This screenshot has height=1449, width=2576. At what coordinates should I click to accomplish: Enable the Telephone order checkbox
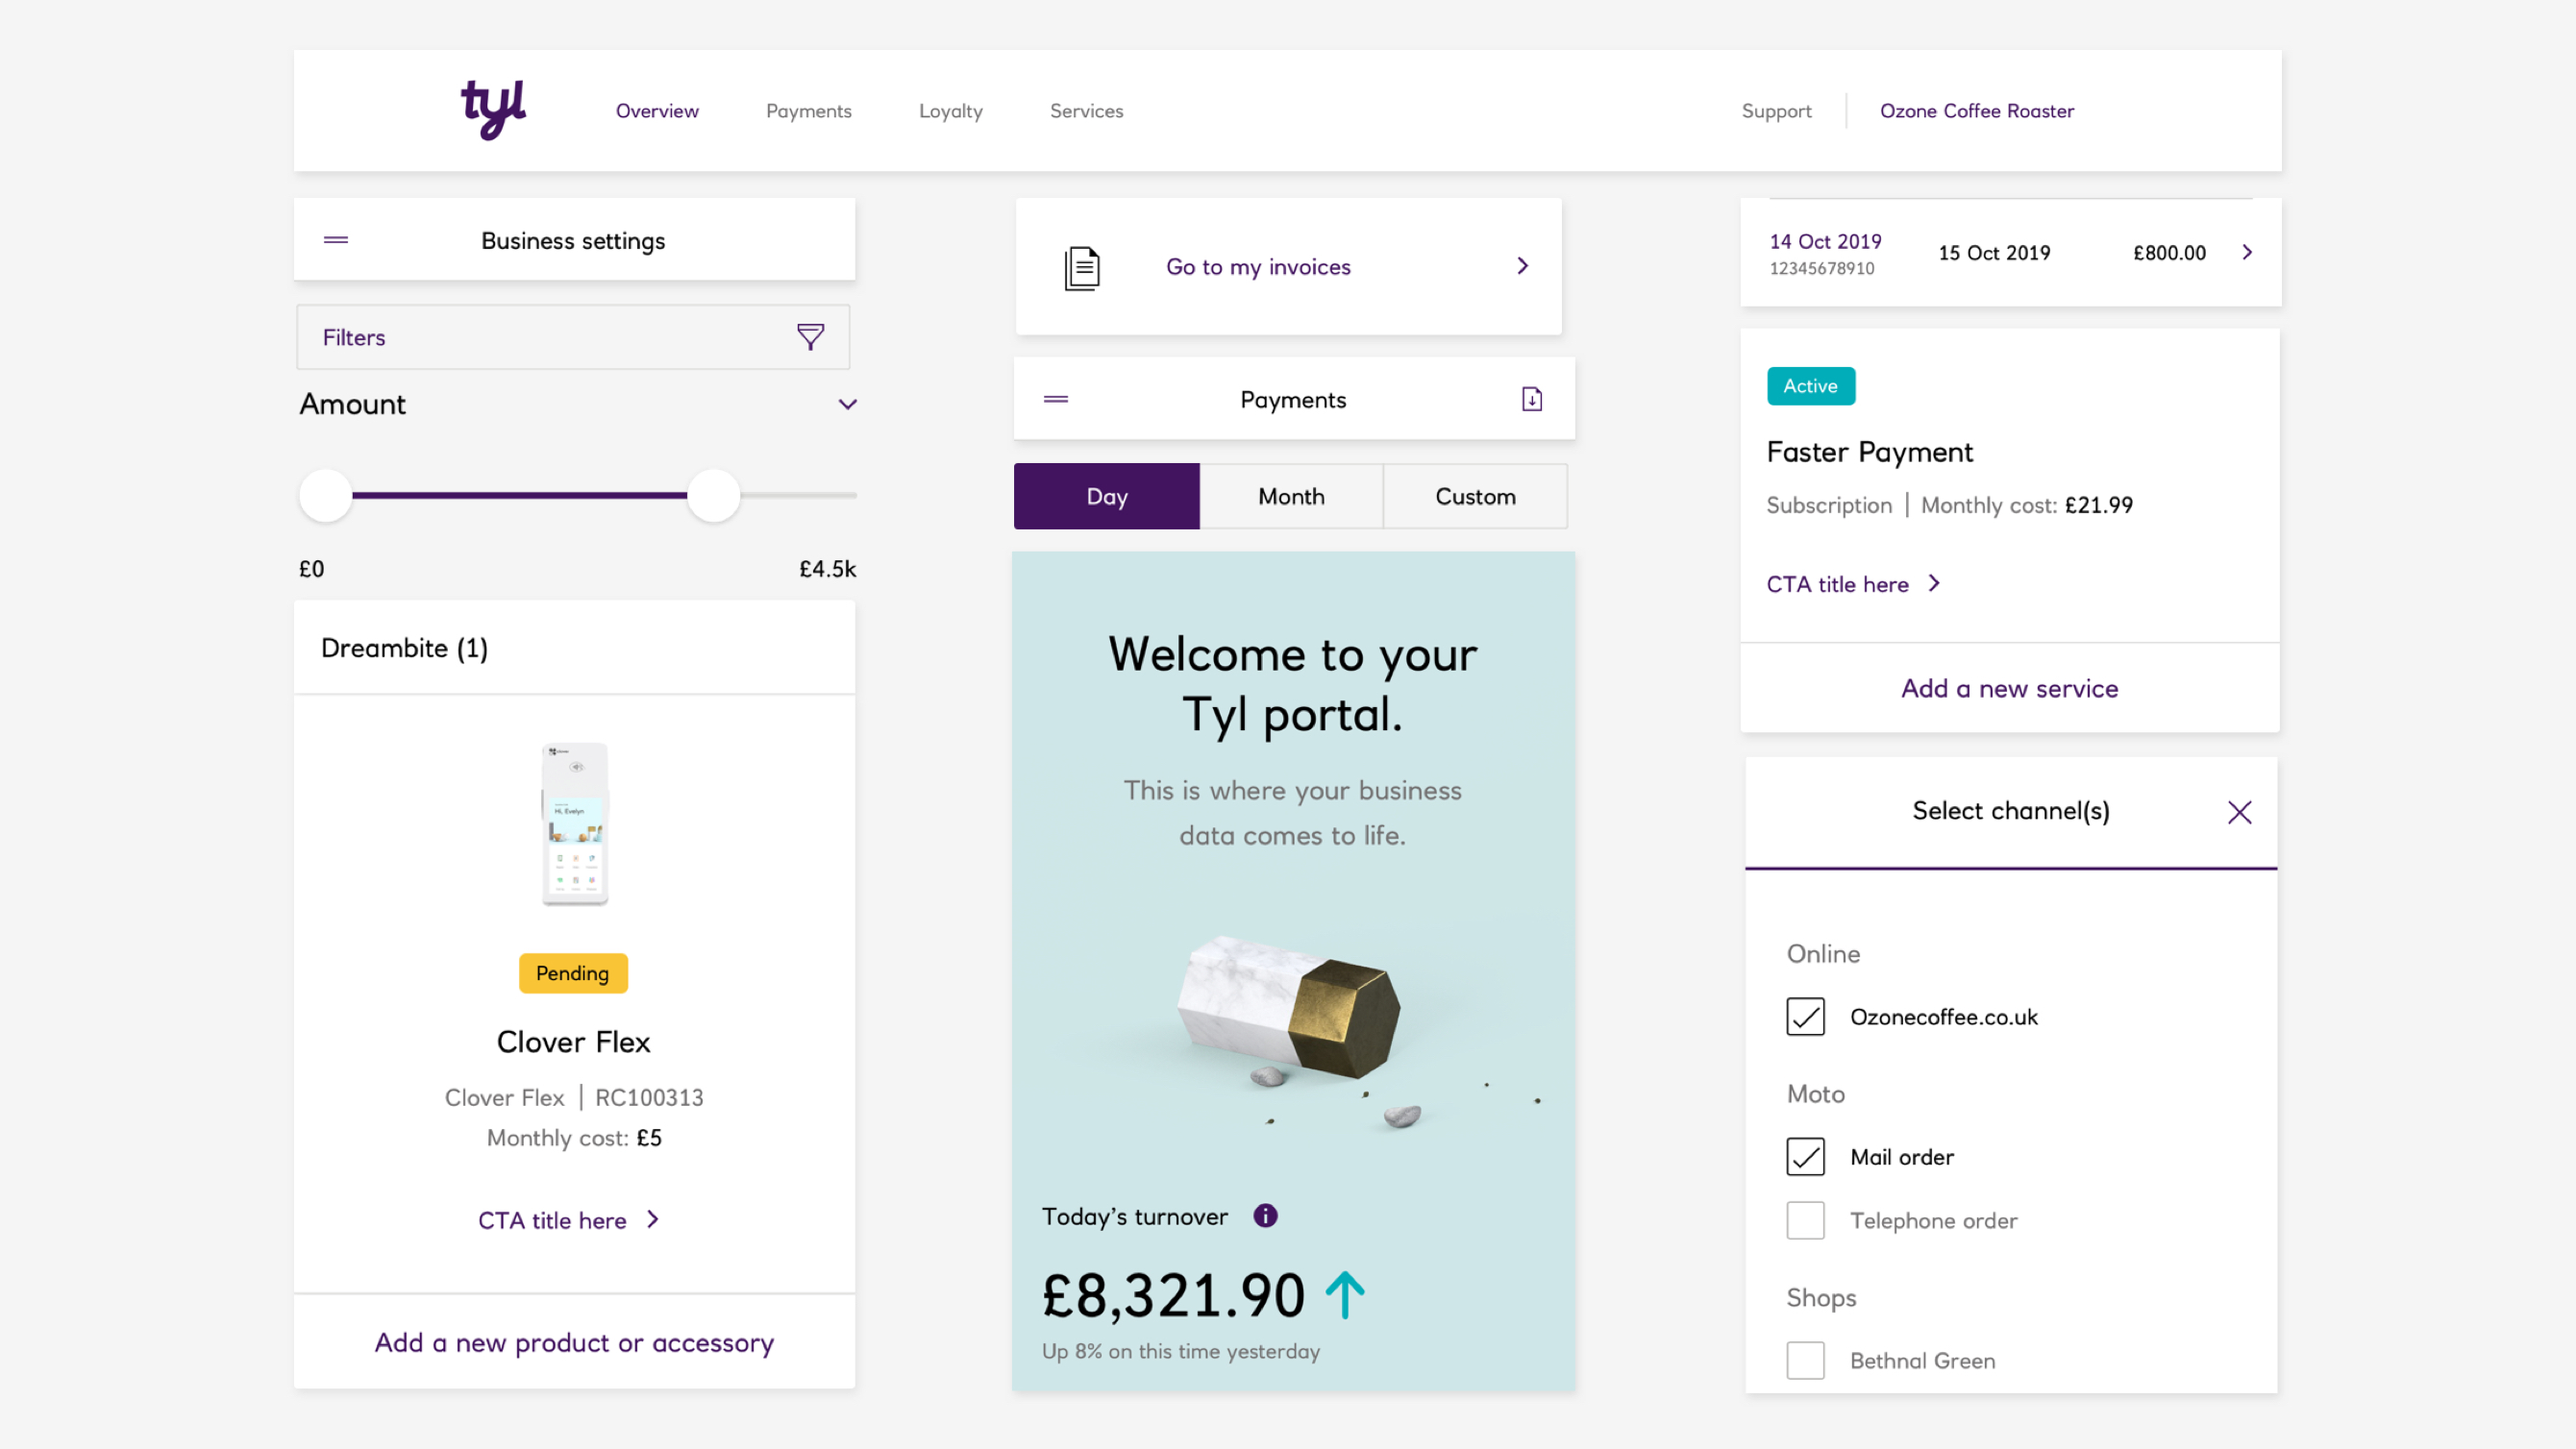coord(1805,1220)
